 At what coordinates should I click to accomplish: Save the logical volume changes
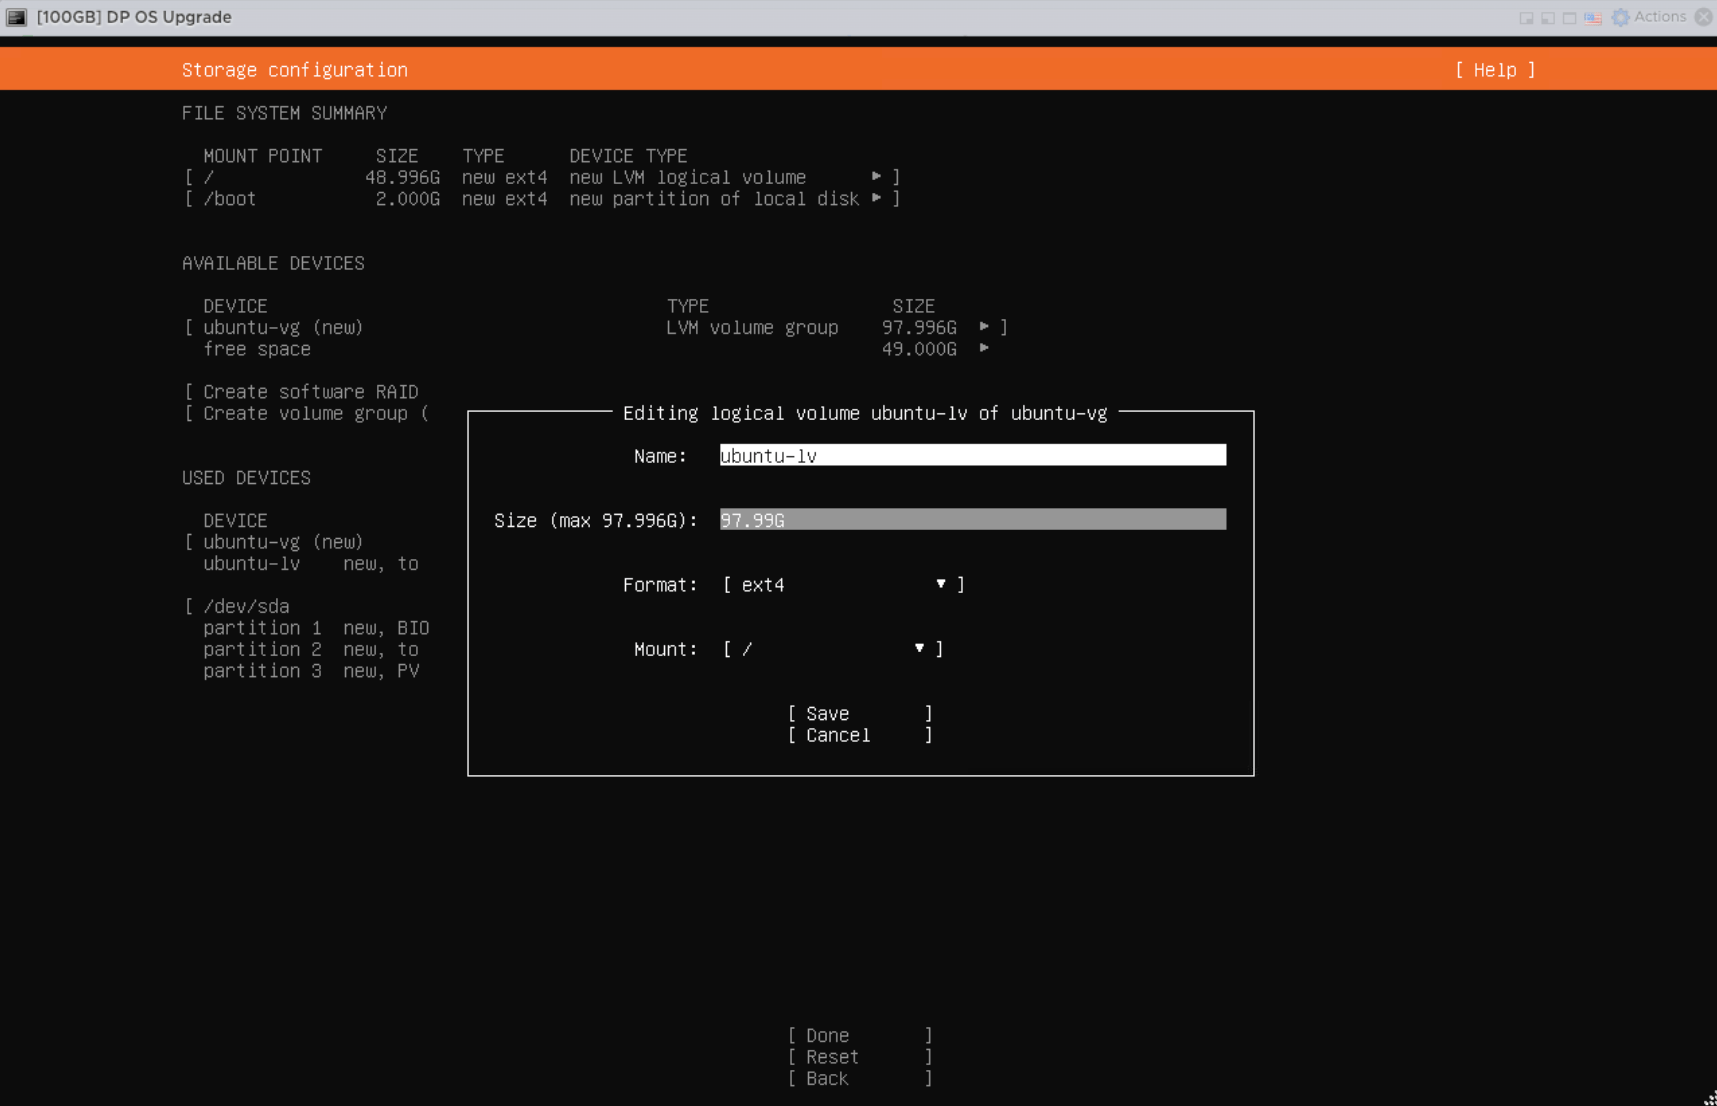[x=860, y=713]
